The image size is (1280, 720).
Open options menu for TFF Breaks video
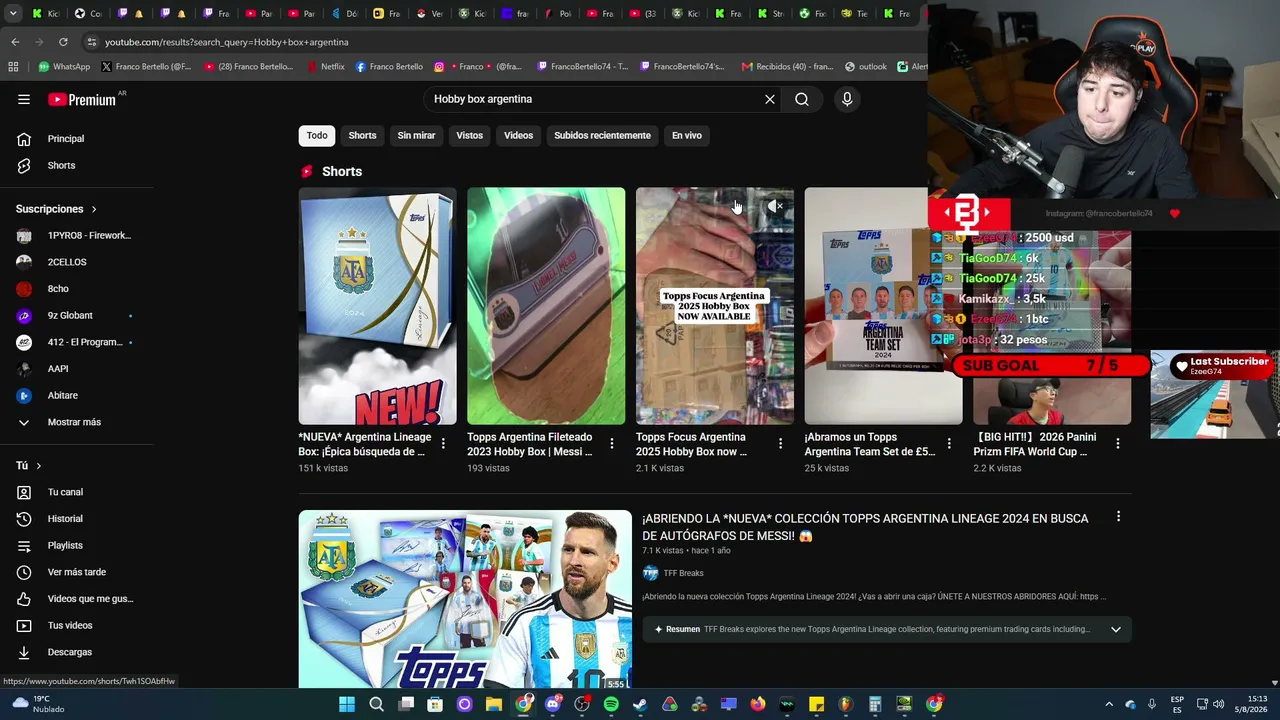tap(1118, 517)
